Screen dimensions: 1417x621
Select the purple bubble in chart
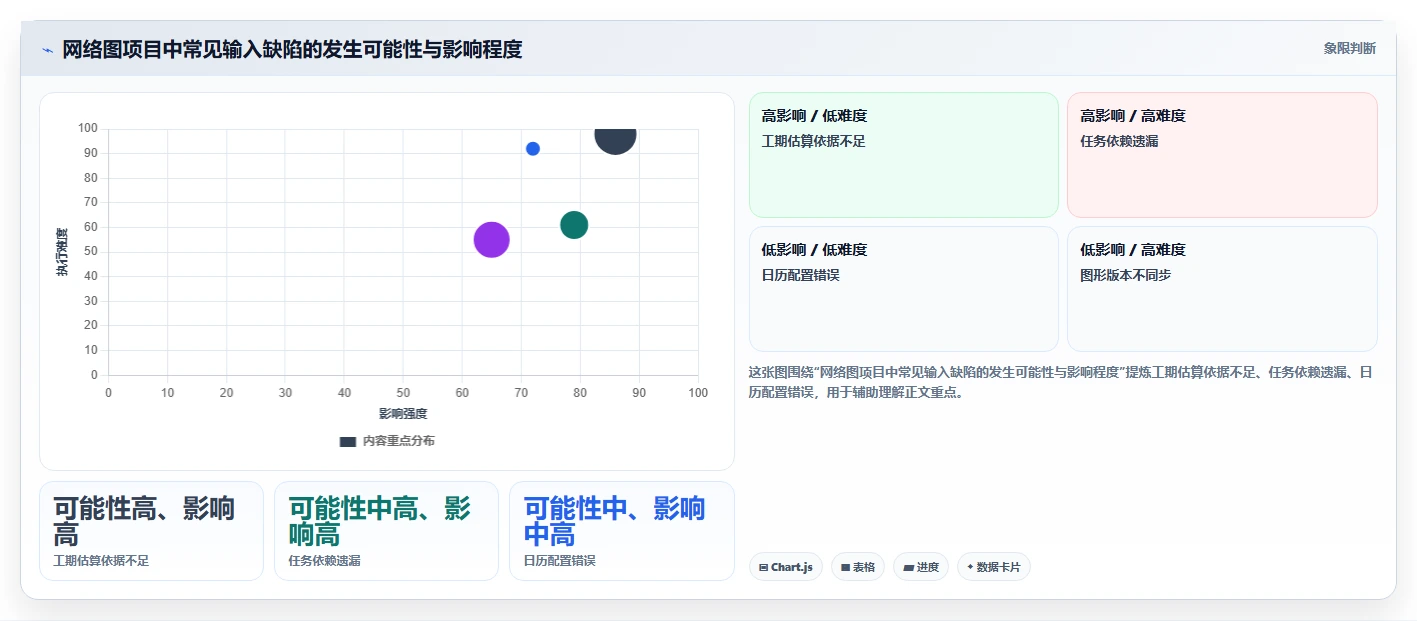point(491,240)
